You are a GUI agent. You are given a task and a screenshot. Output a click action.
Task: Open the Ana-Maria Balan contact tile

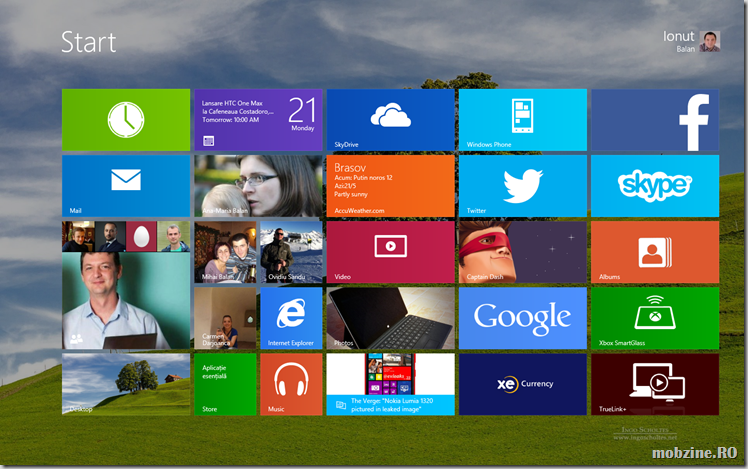[258, 186]
